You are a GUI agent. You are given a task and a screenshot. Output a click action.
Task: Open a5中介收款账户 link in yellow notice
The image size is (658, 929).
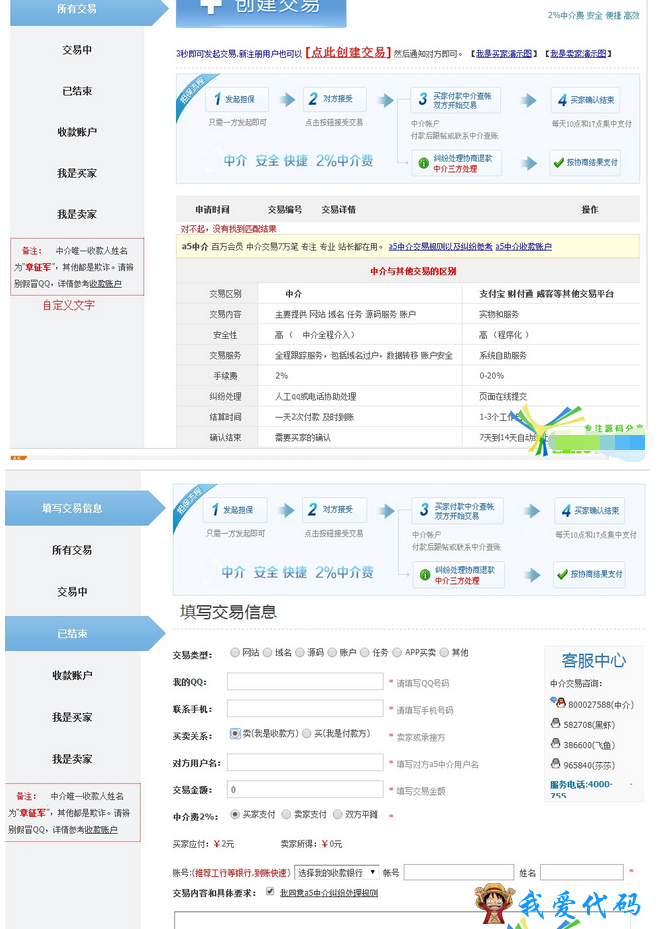coord(524,246)
